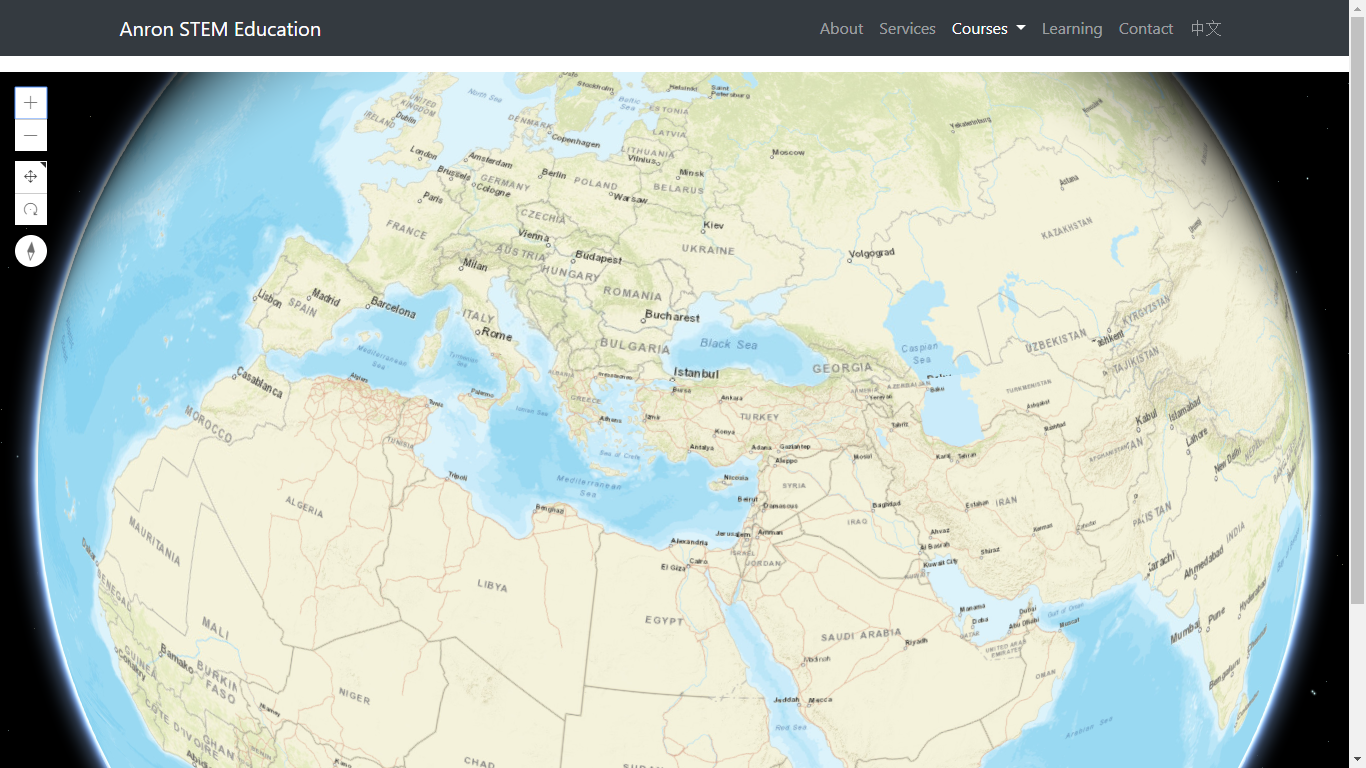Expand the Courses dropdown menu
The width and height of the screenshot is (1366, 768).
click(988, 29)
